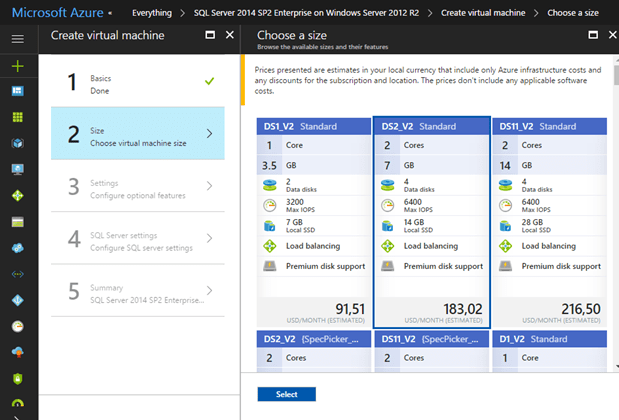The image size is (619, 420).
Task: Go to Everything in the breadcrumb
Action: (152, 13)
